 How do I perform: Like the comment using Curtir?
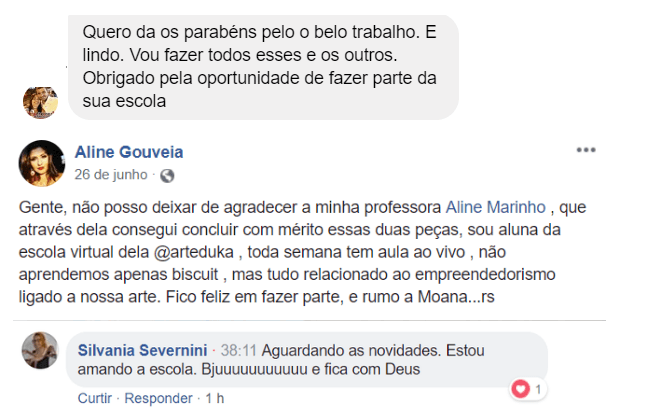click(x=95, y=398)
